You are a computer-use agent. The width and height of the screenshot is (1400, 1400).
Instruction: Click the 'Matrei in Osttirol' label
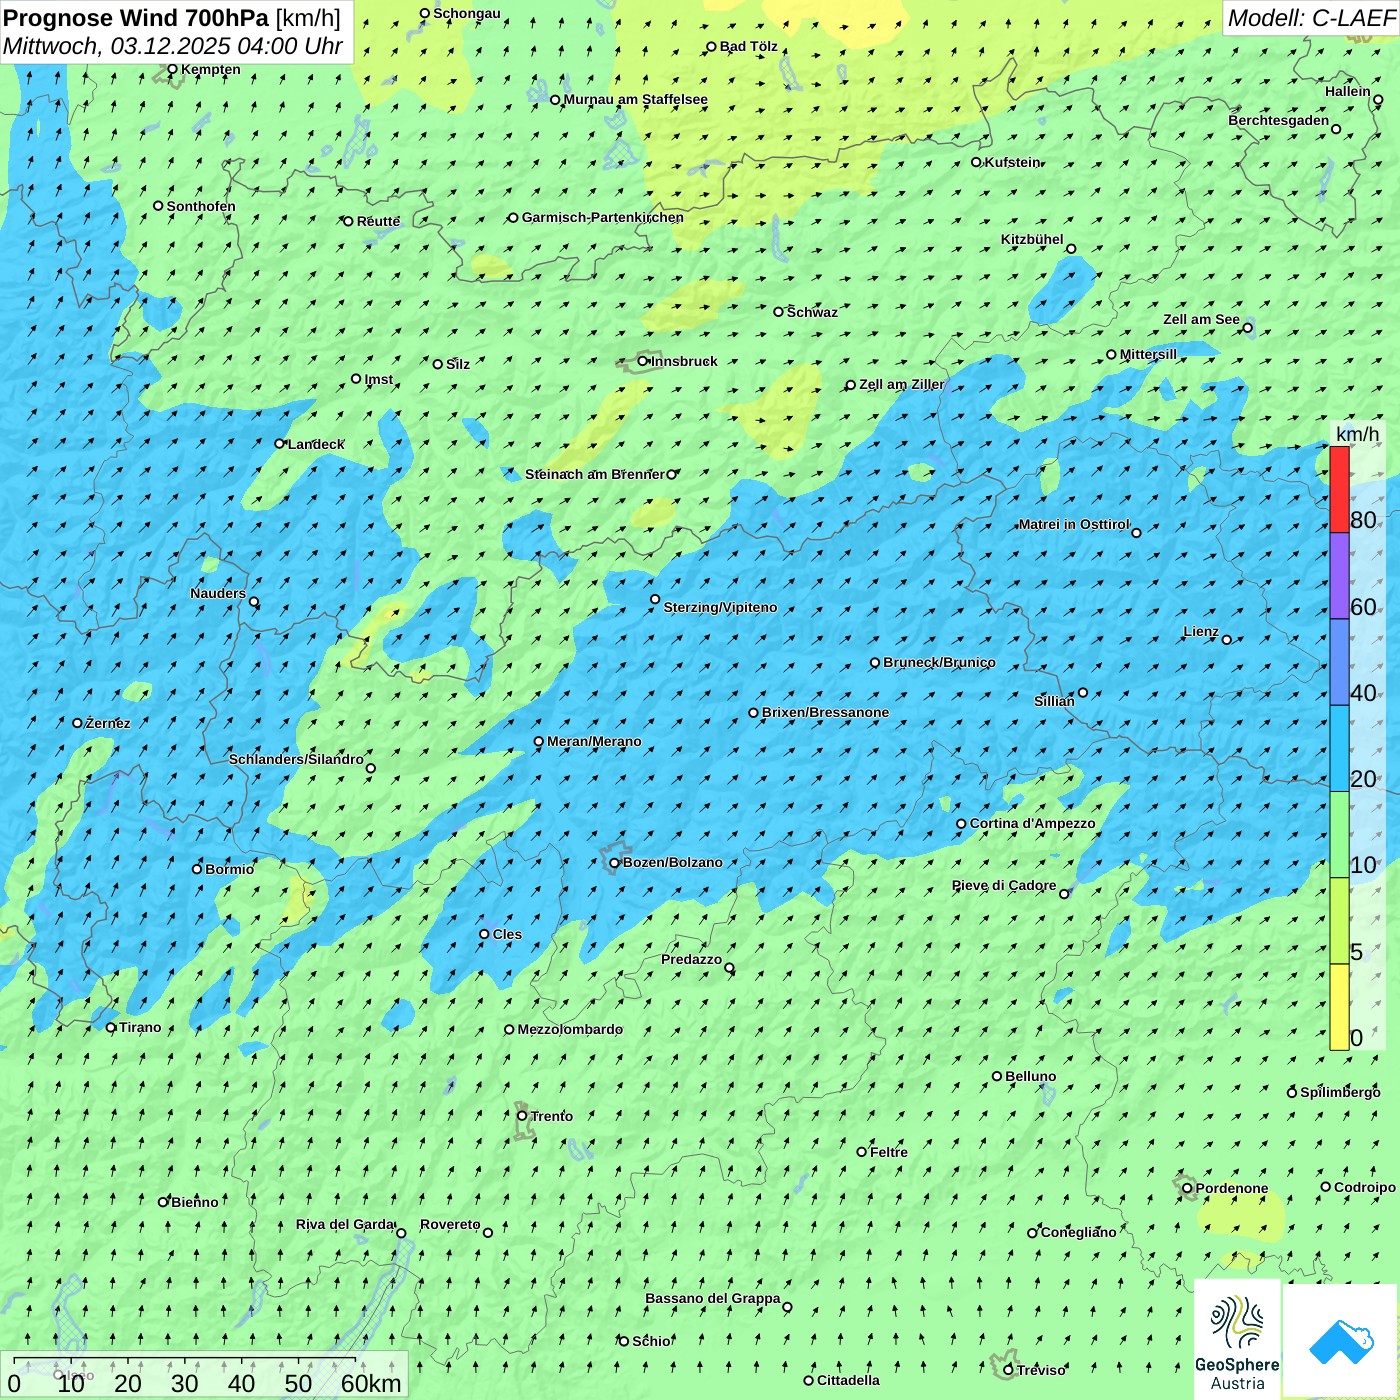1074,524
